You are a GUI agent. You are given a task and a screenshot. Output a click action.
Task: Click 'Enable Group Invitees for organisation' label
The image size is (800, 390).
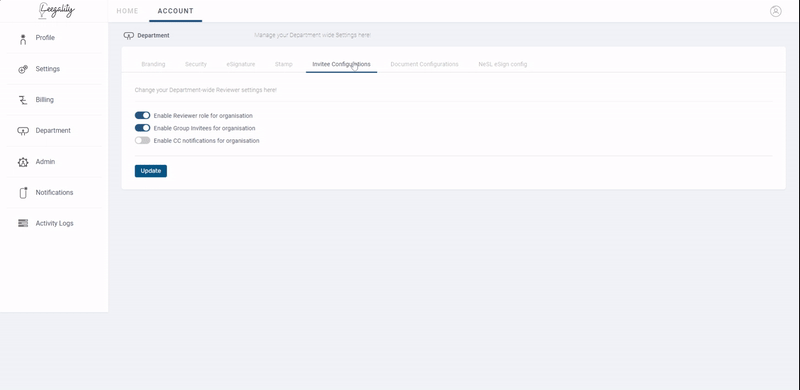pos(205,129)
